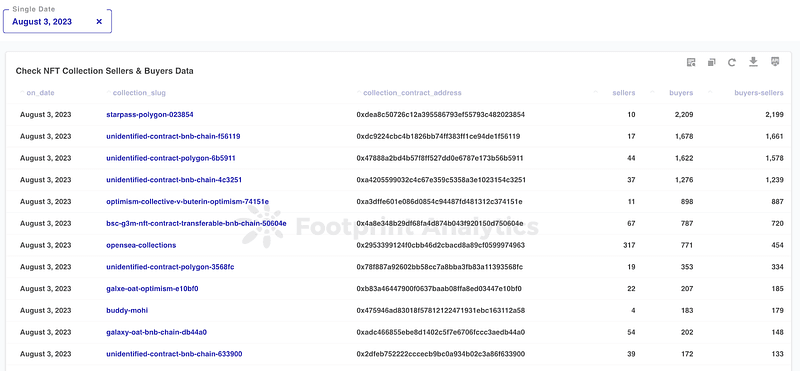Screen dimensions: 800x371
Task: Open galxe-oat-optimism-e10bf0 collection link
Action: pos(153,289)
